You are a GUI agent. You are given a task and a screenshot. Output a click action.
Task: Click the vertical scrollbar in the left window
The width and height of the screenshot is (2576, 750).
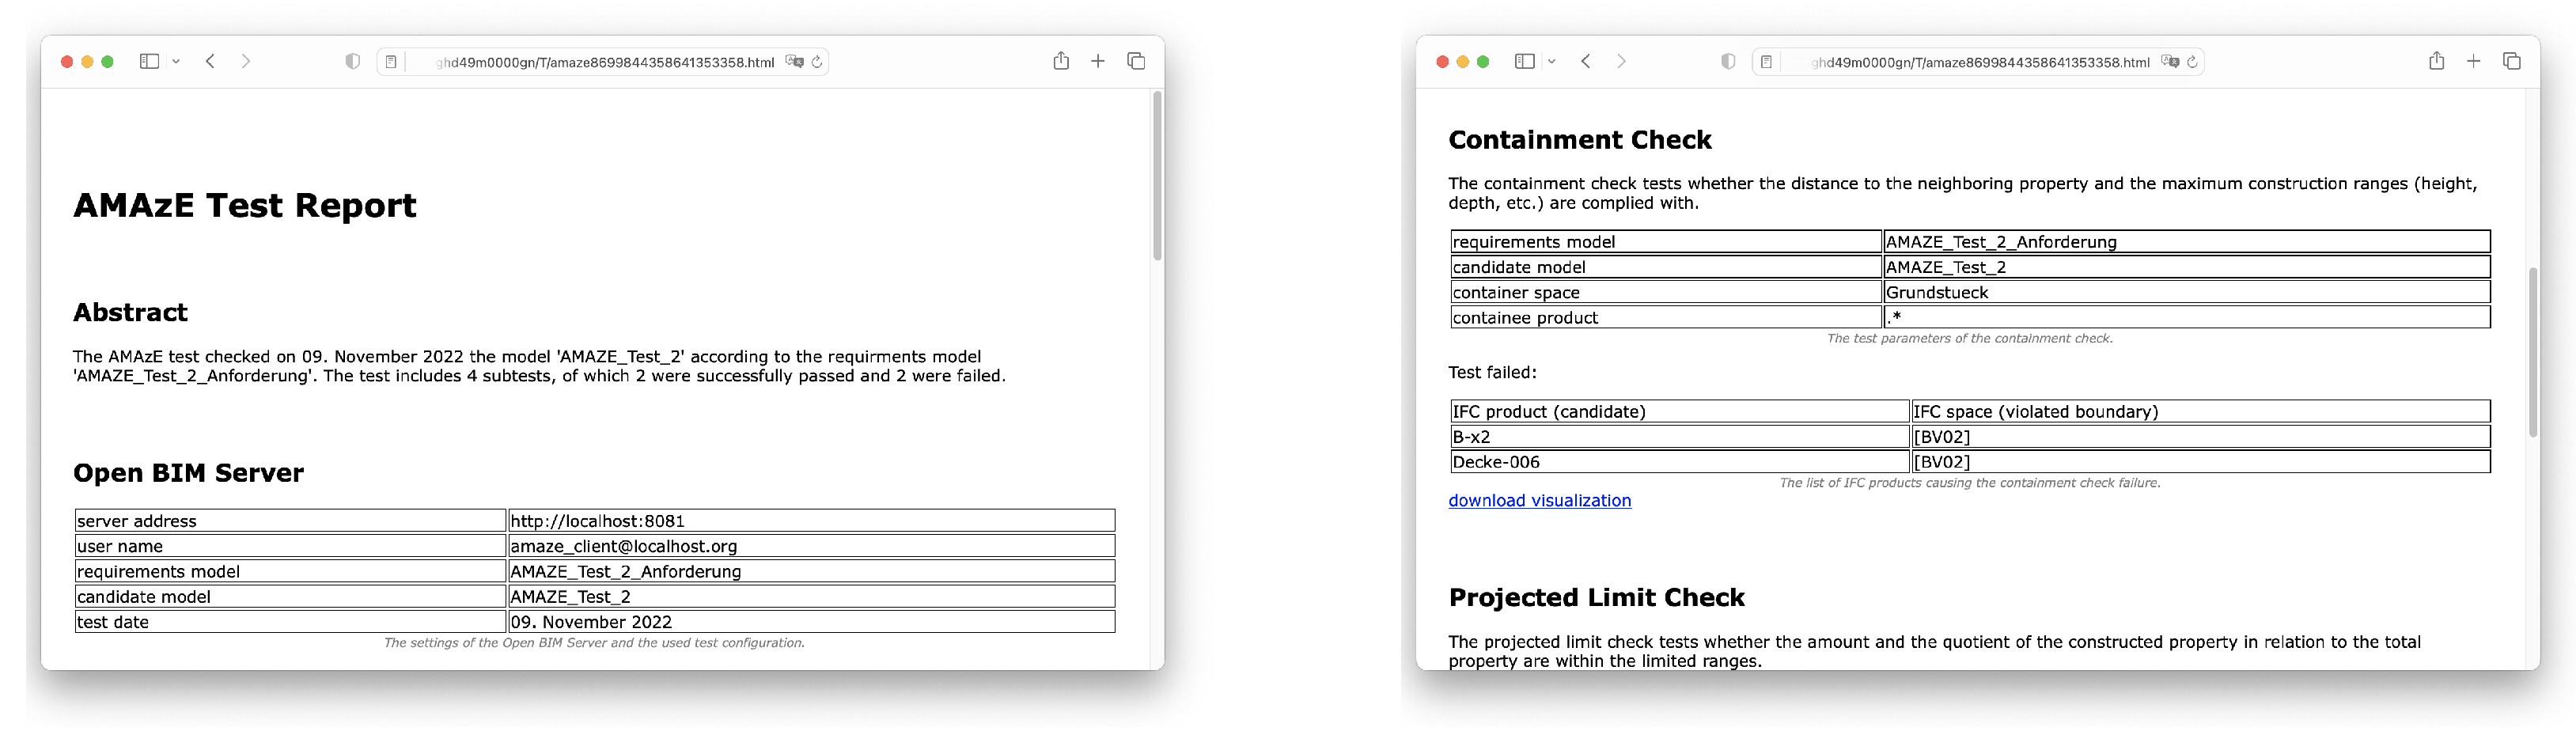pos(1157,176)
